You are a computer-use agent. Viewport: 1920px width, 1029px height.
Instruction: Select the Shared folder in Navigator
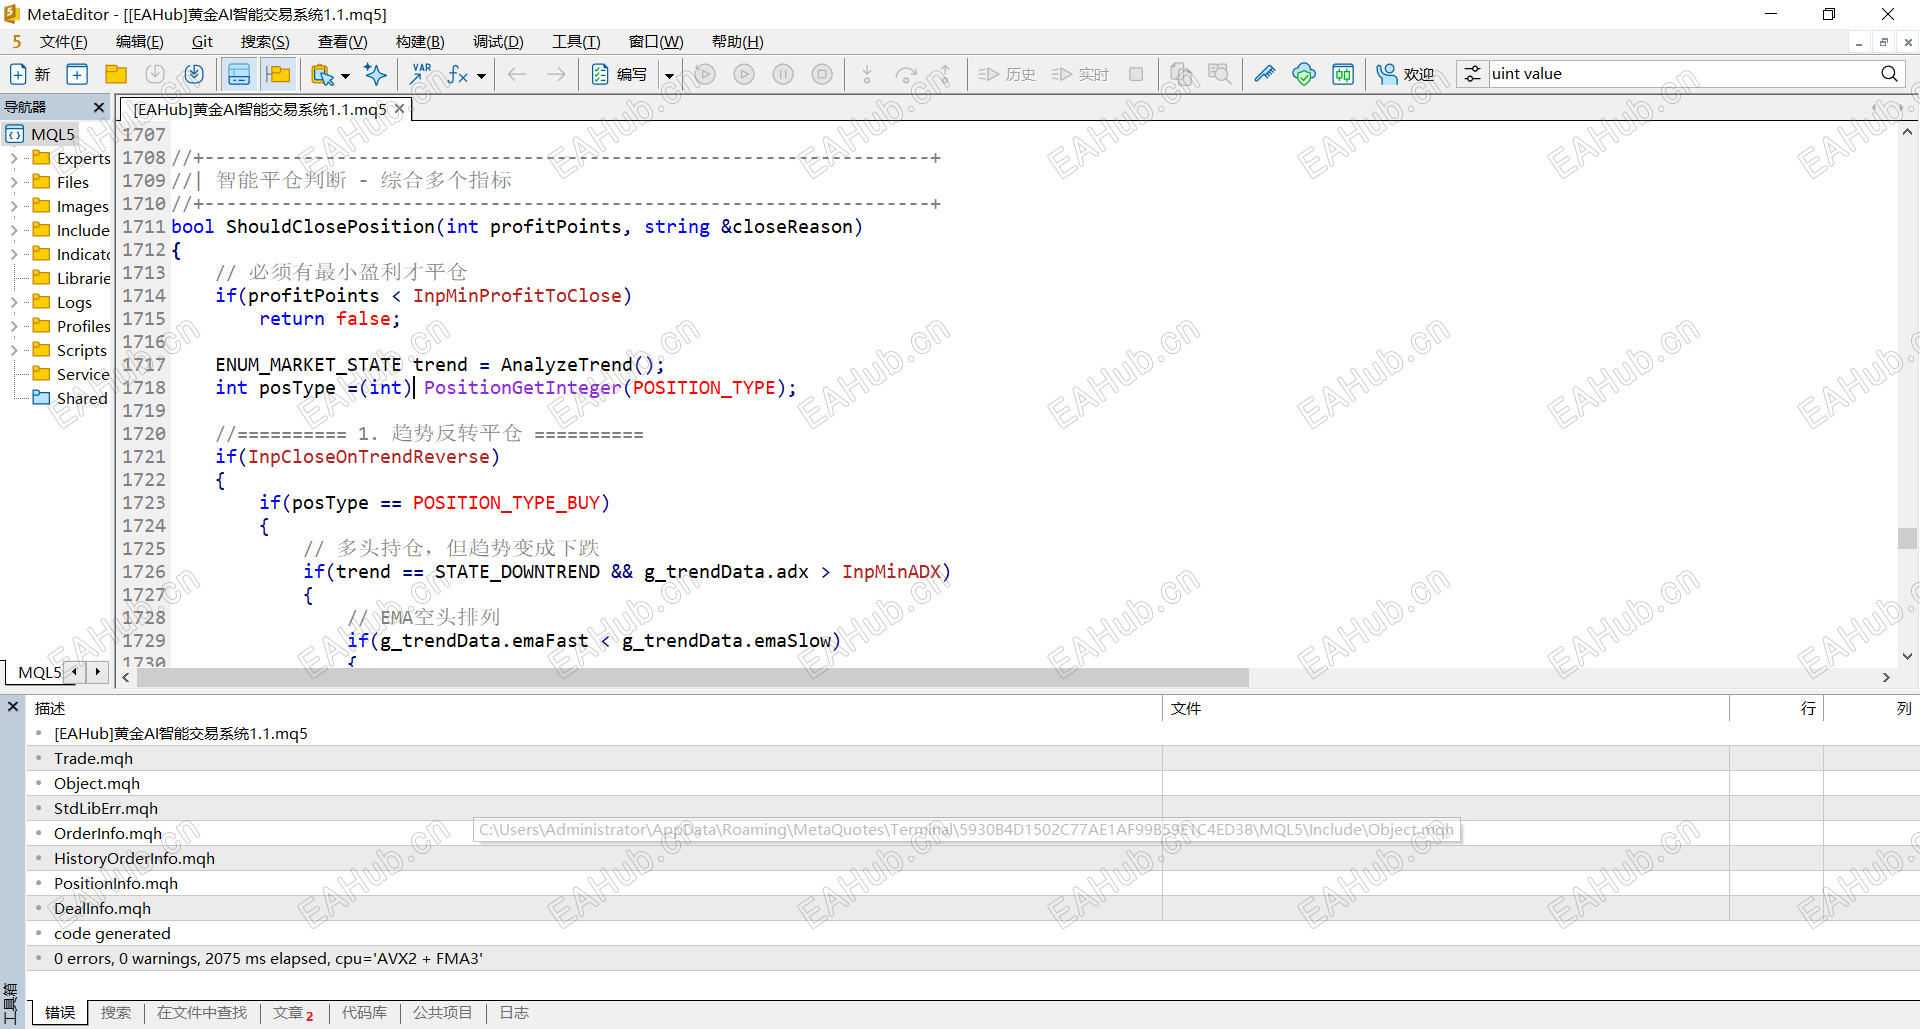[x=70, y=398]
